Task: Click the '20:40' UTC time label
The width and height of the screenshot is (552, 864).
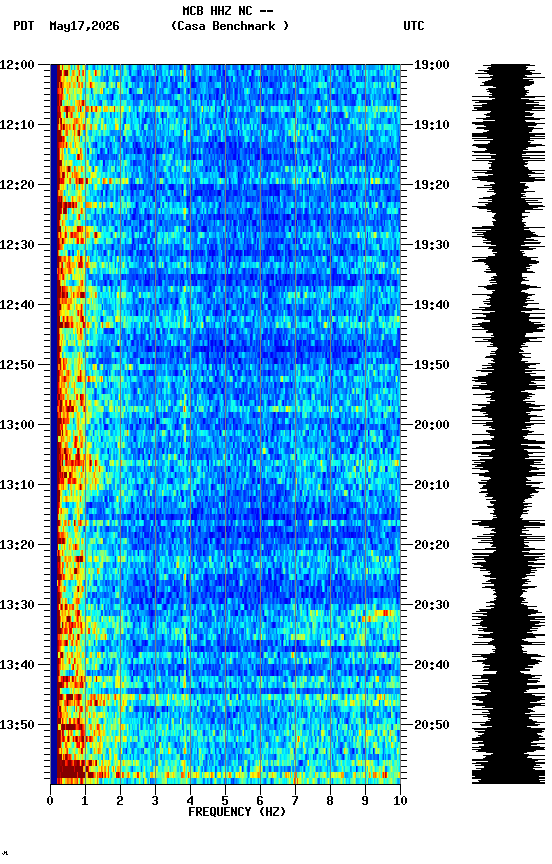Action: coord(432,666)
